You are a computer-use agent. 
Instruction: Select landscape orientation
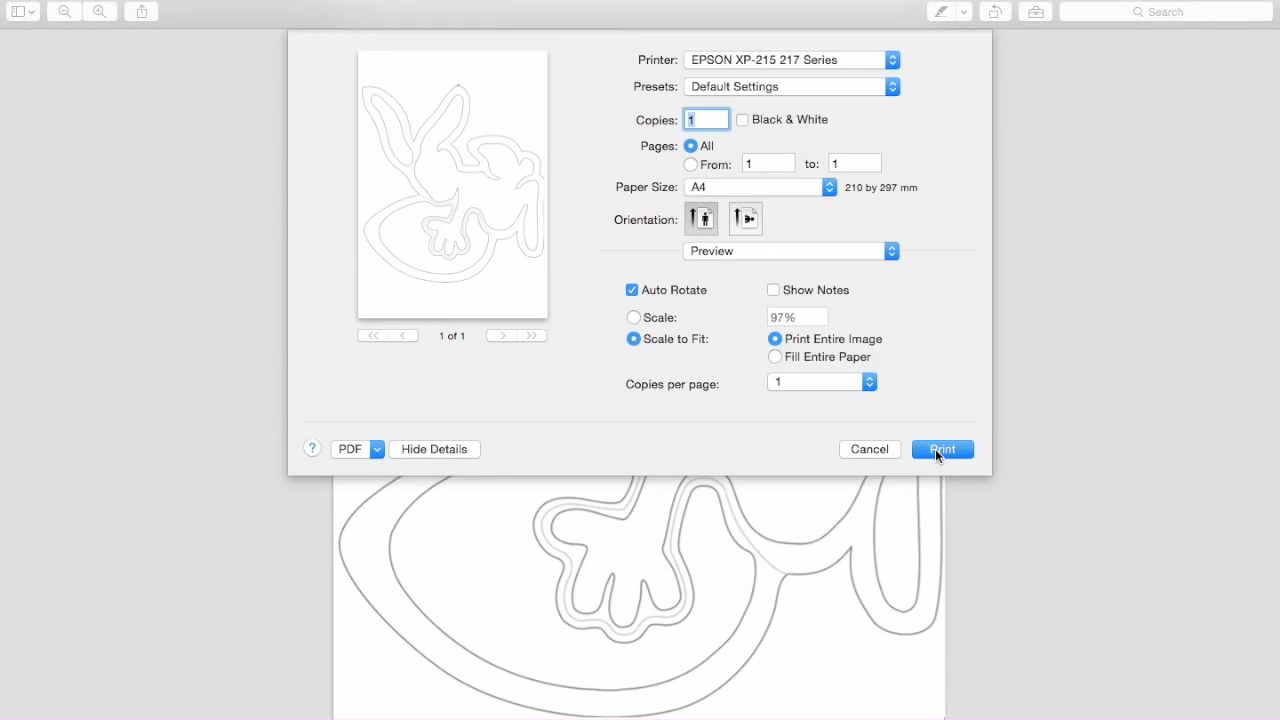click(x=745, y=218)
